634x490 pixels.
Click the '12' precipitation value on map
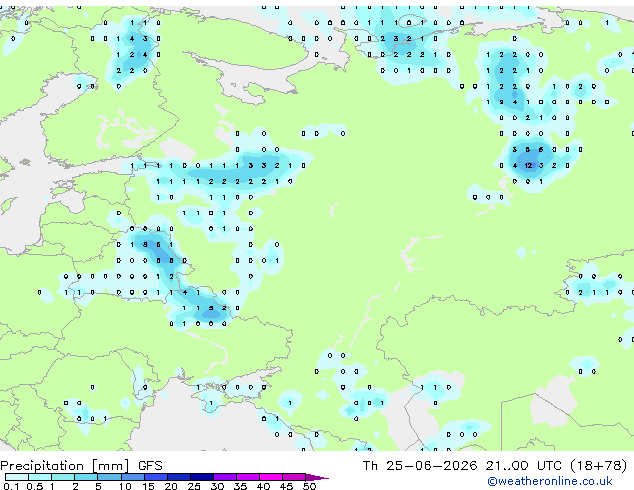click(x=528, y=165)
